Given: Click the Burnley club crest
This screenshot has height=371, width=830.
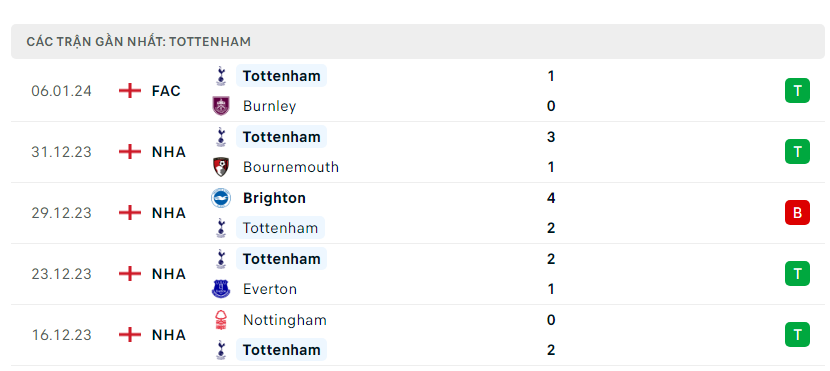Looking at the screenshot, I should [221, 106].
